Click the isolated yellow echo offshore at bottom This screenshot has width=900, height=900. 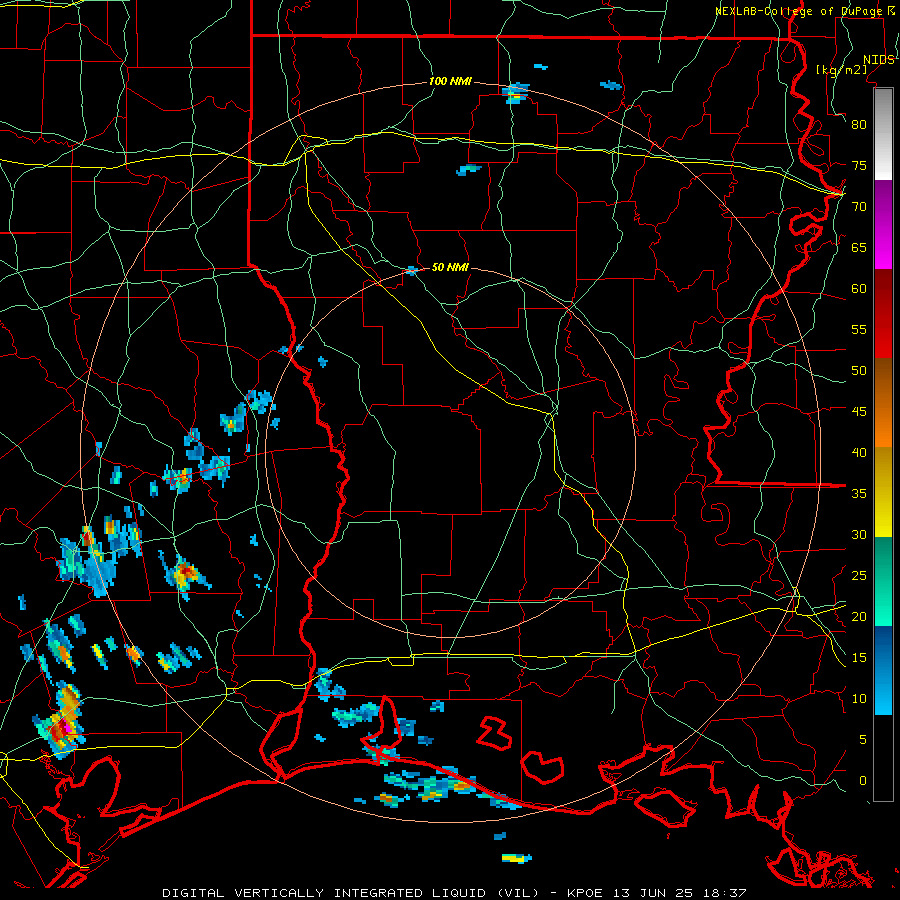coord(517,859)
